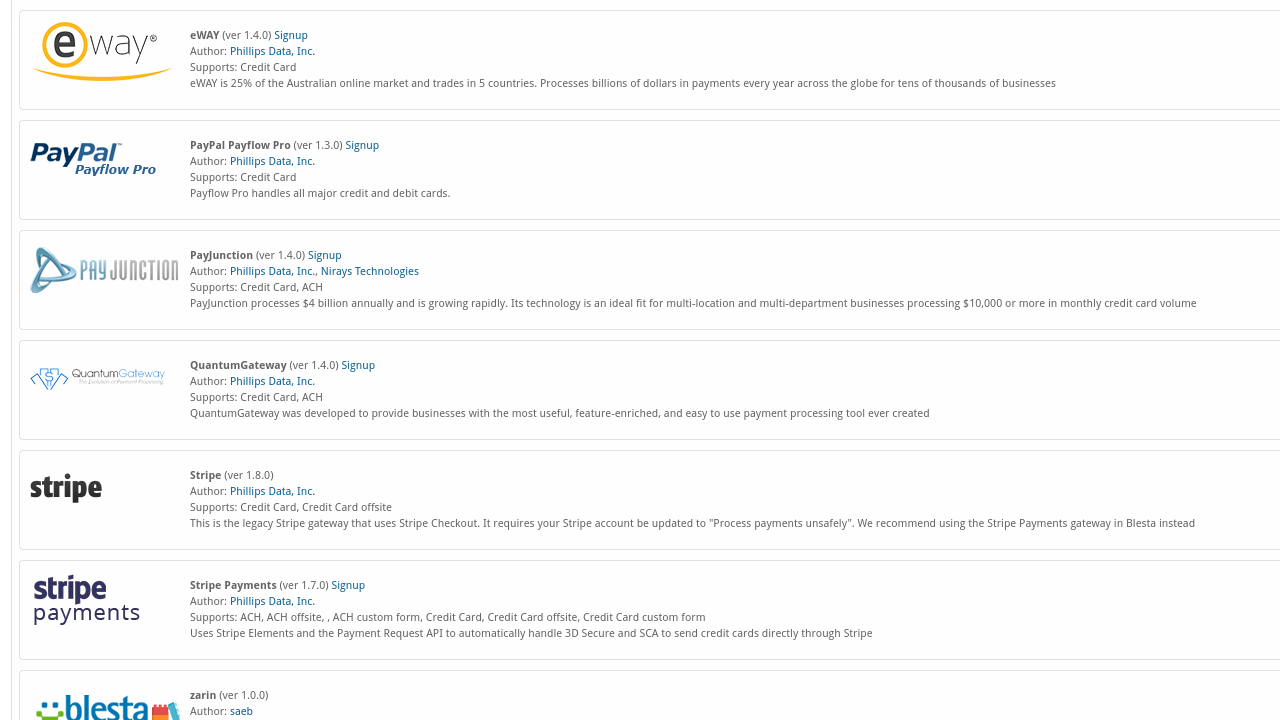Click the PayPal Payflow Pro logo
The width and height of the screenshot is (1280, 720).
pyautogui.click(x=93, y=160)
